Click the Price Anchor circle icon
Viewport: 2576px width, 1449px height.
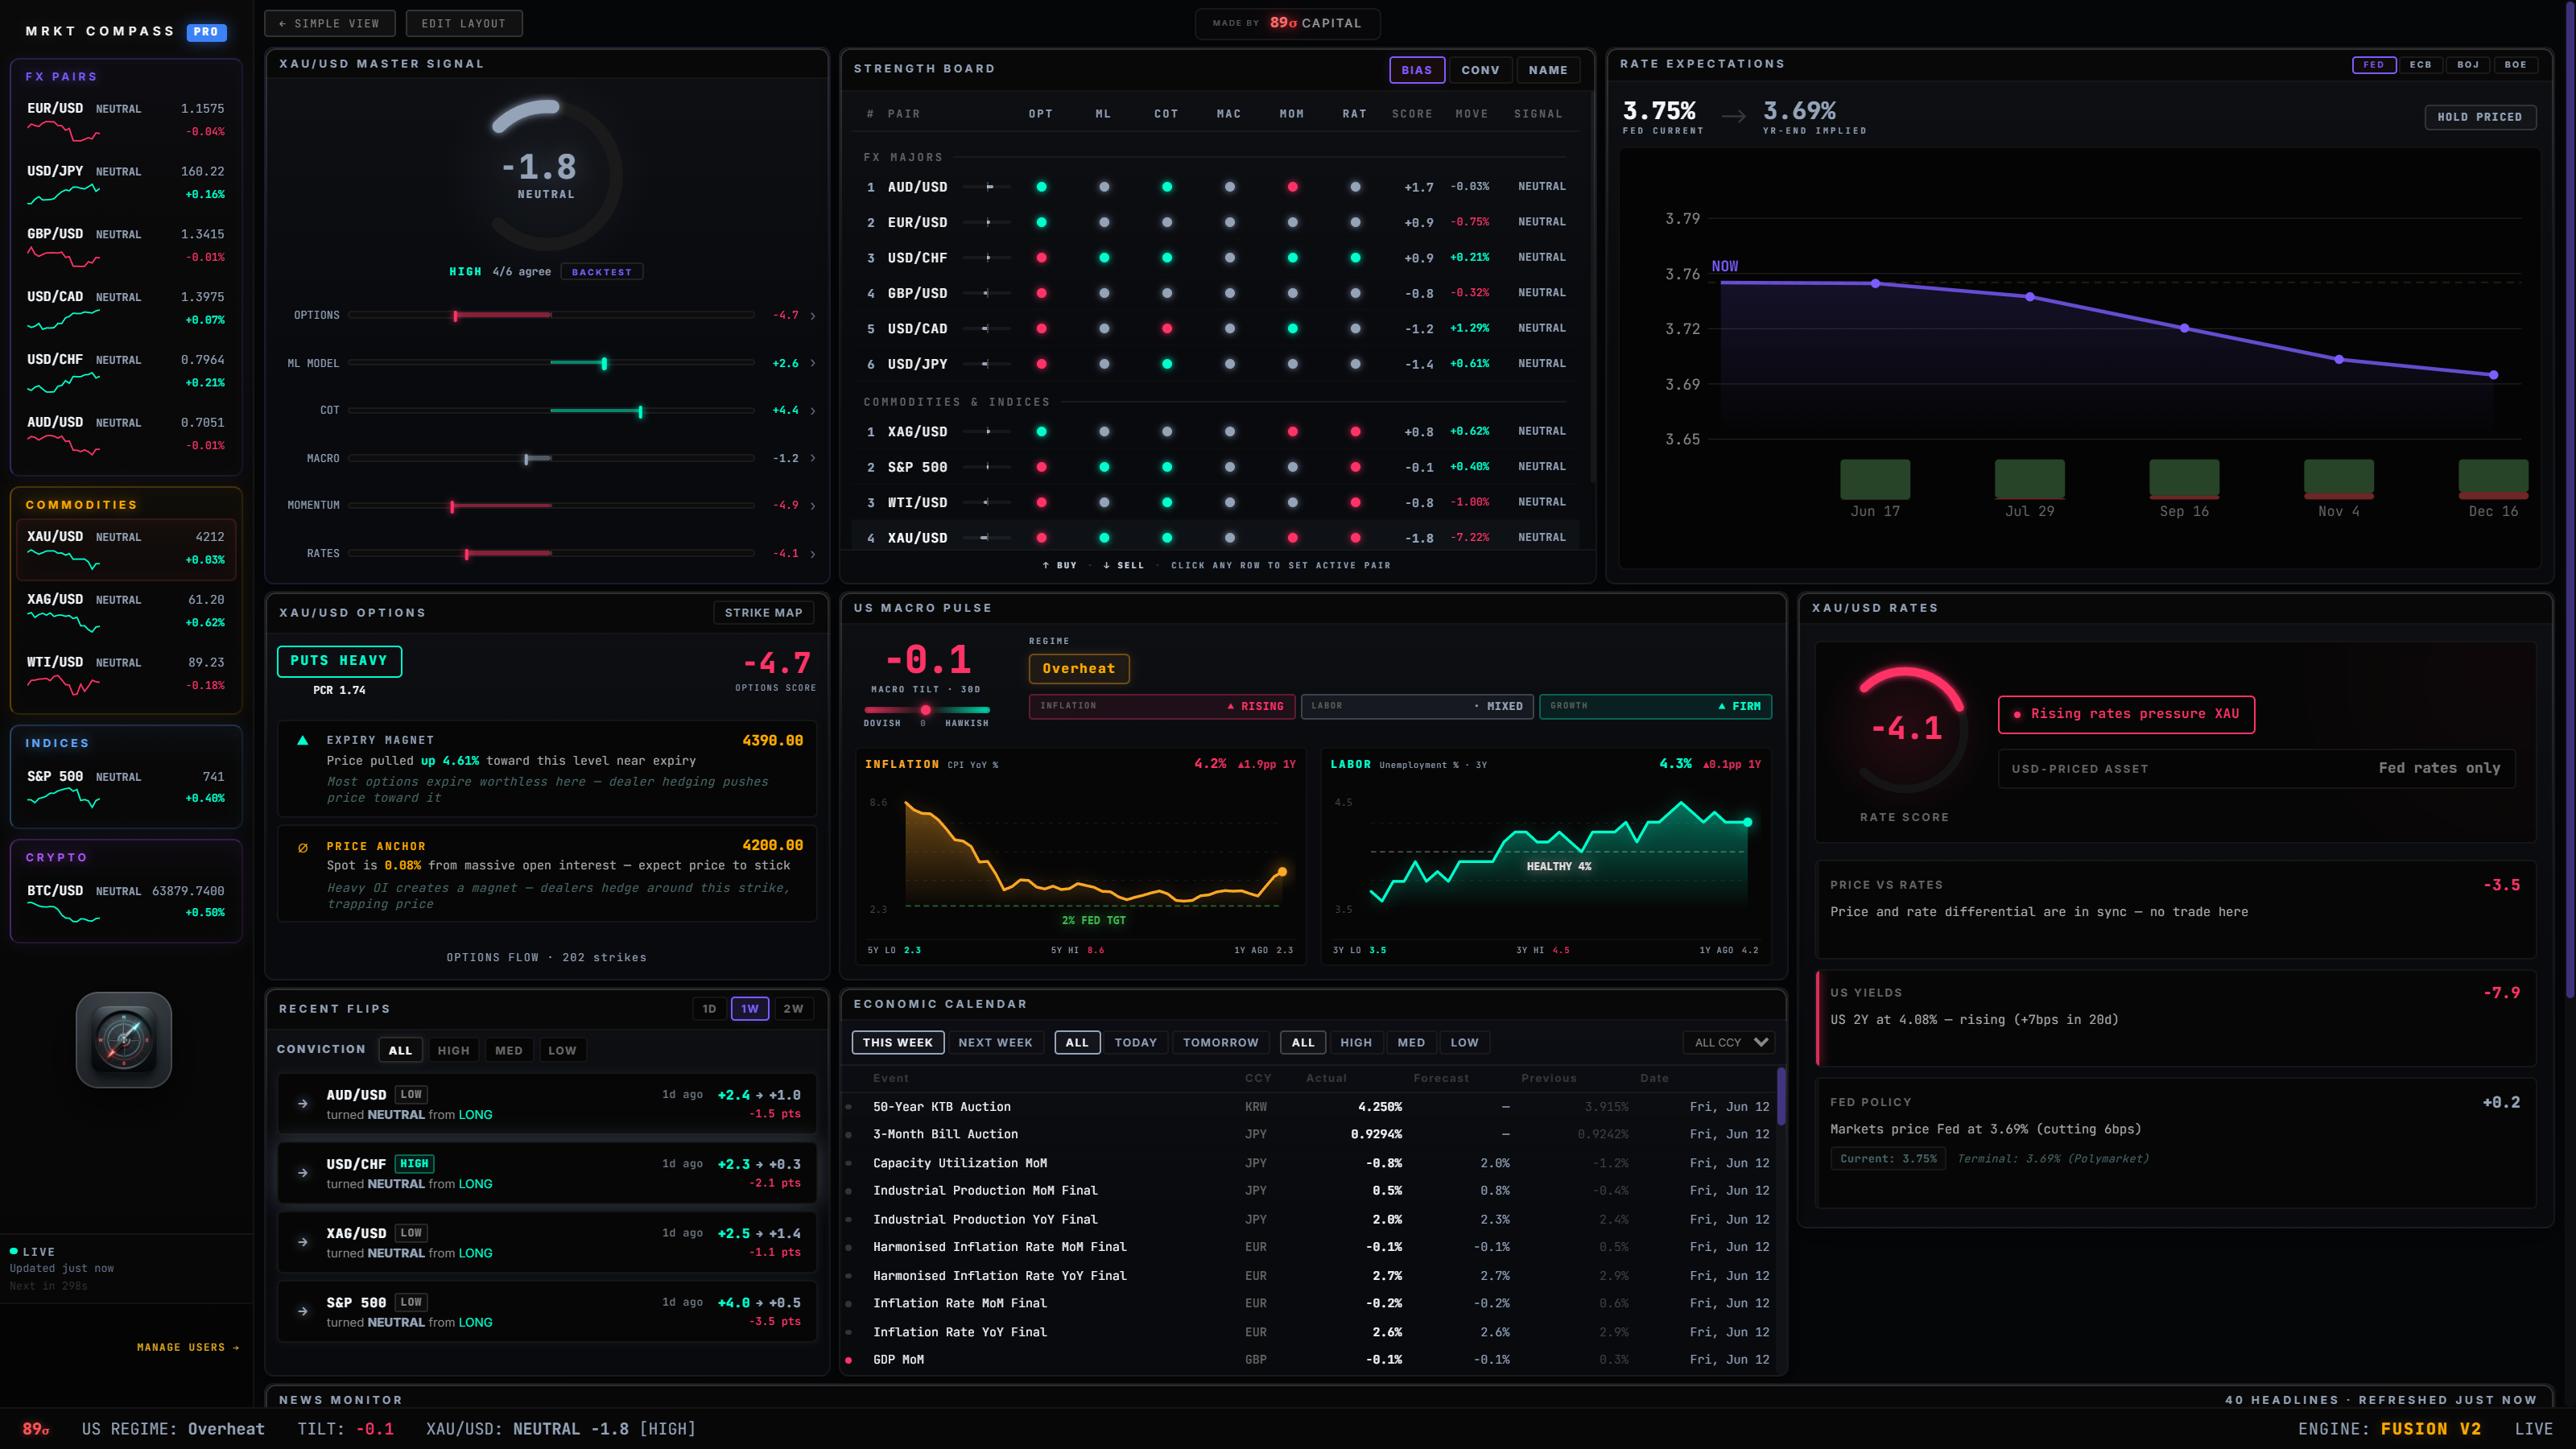tap(303, 848)
